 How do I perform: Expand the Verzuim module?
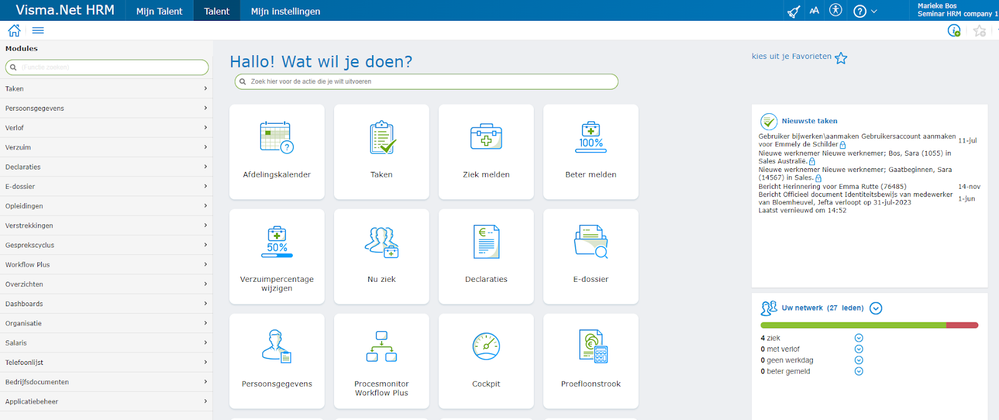(x=106, y=147)
